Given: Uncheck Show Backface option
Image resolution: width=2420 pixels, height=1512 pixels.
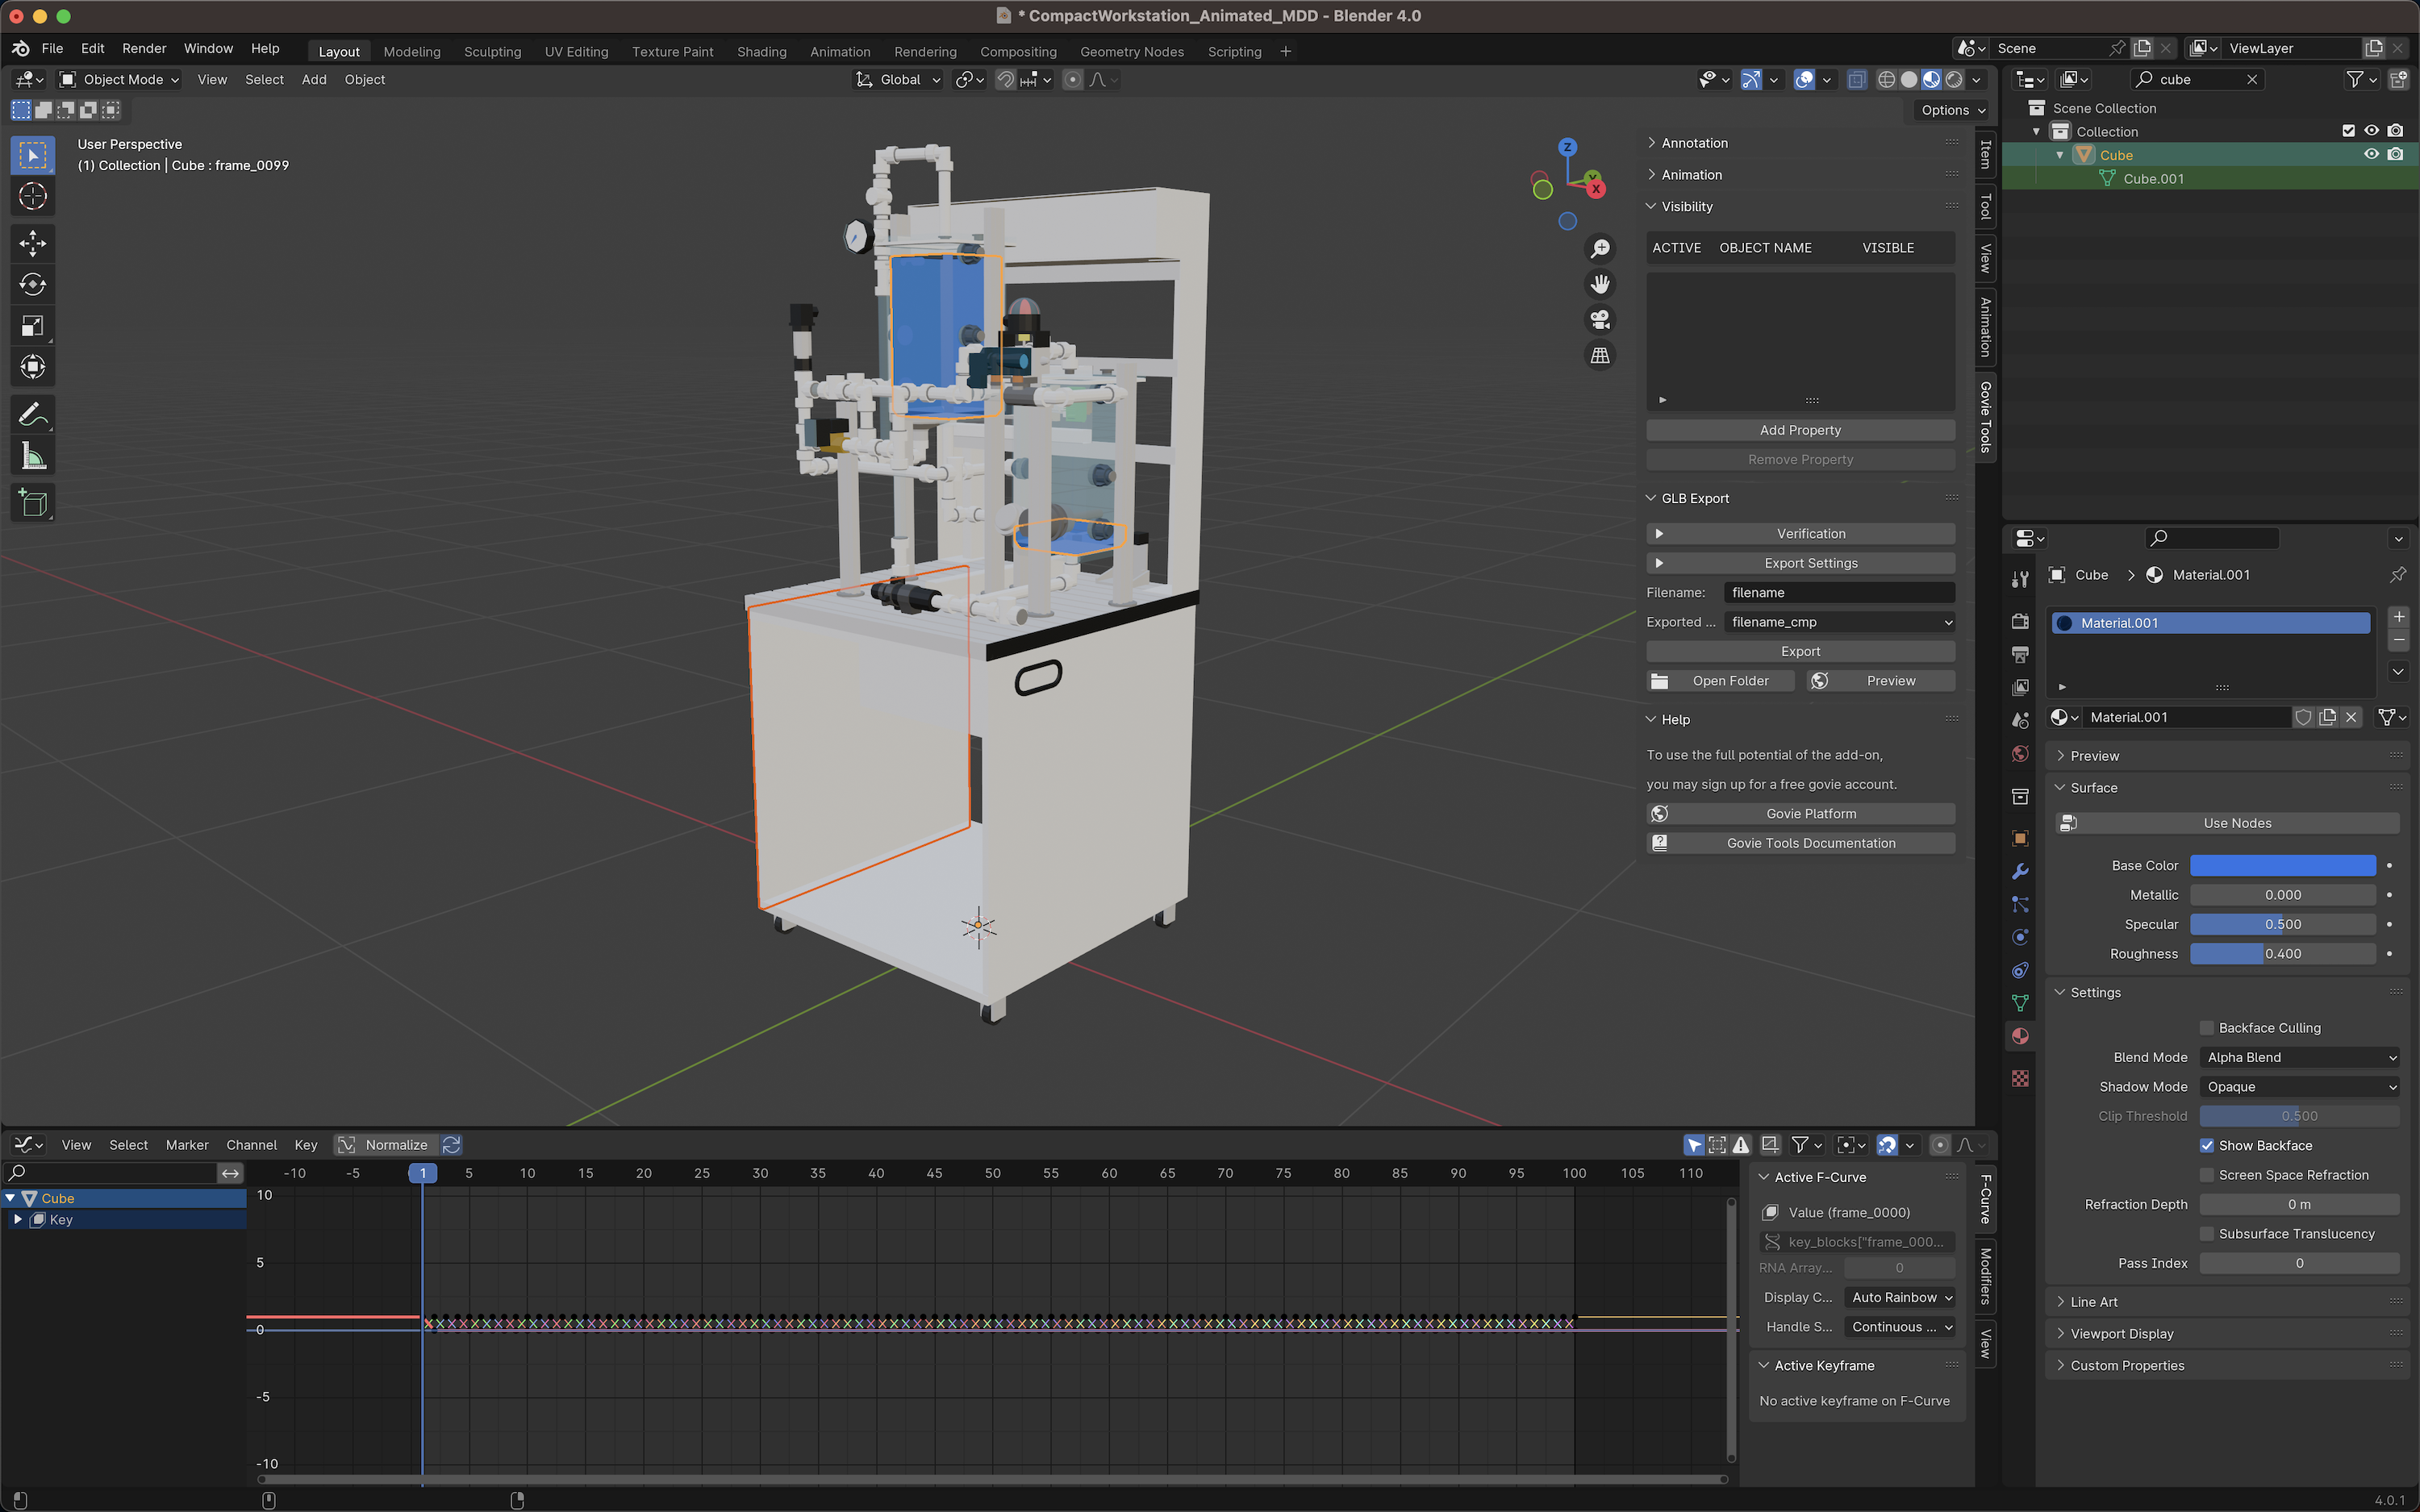Looking at the screenshot, I should coord(2207,1145).
